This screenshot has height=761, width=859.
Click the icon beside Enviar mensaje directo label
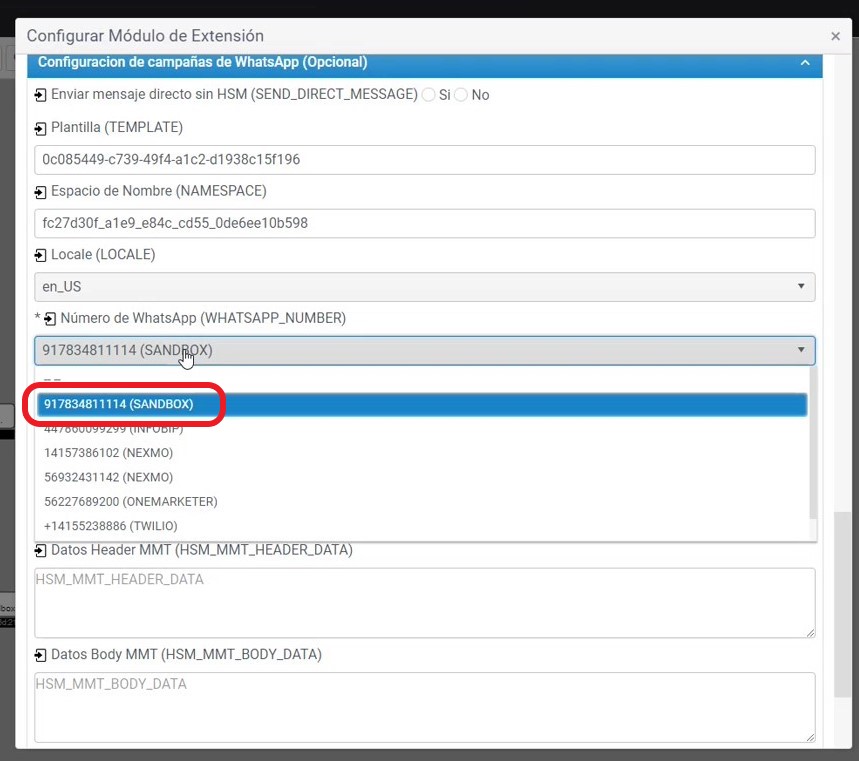click(40, 95)
